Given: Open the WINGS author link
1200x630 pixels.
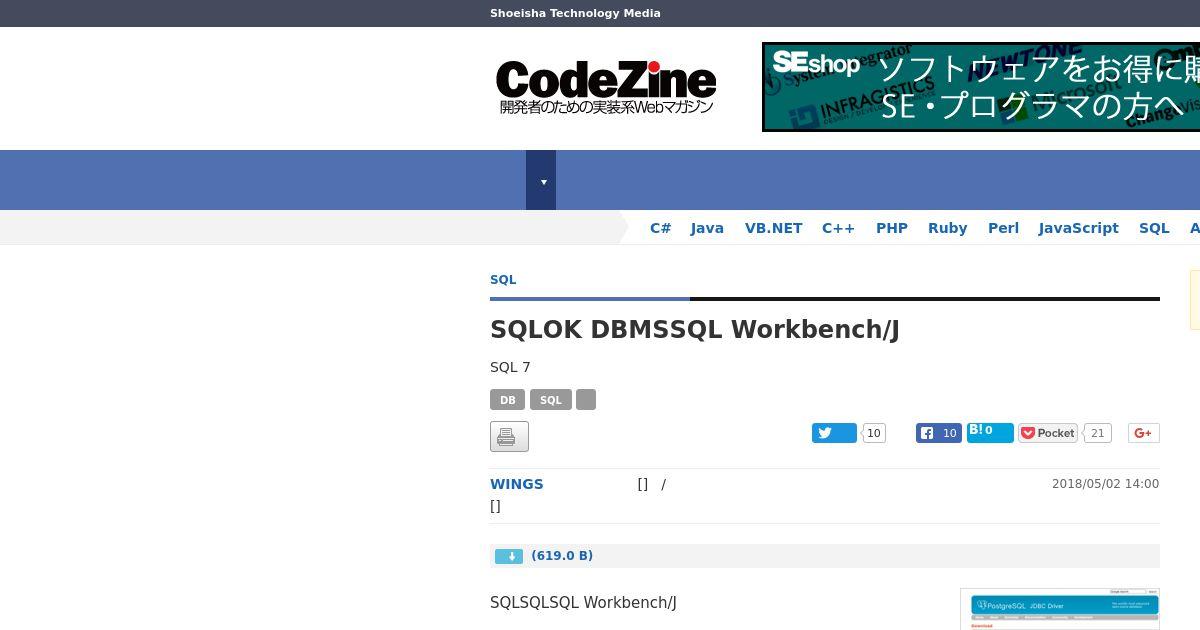Looking at the screenshot, I should click(517, 484).
